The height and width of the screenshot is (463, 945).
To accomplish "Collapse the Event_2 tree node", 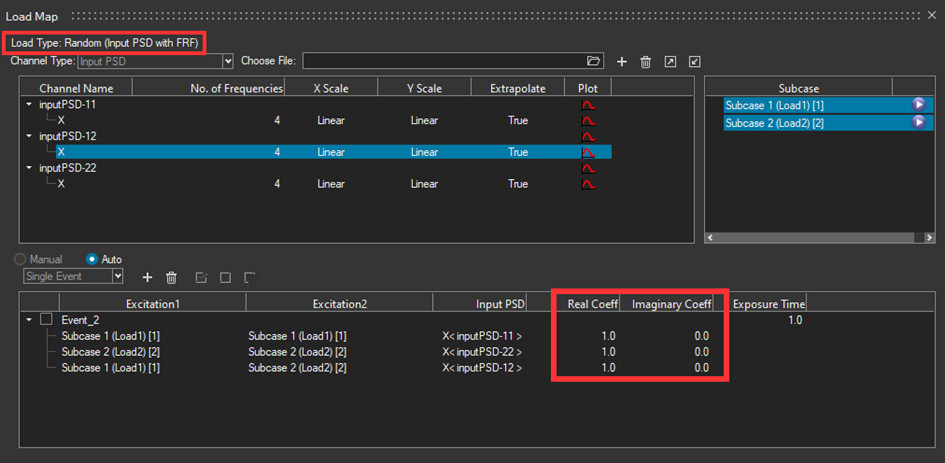I will tap(28, 320).
